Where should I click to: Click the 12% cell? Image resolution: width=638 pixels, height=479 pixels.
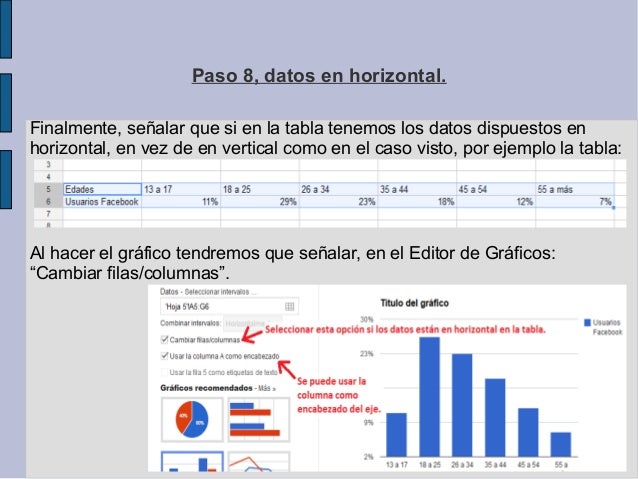(496, 201)
